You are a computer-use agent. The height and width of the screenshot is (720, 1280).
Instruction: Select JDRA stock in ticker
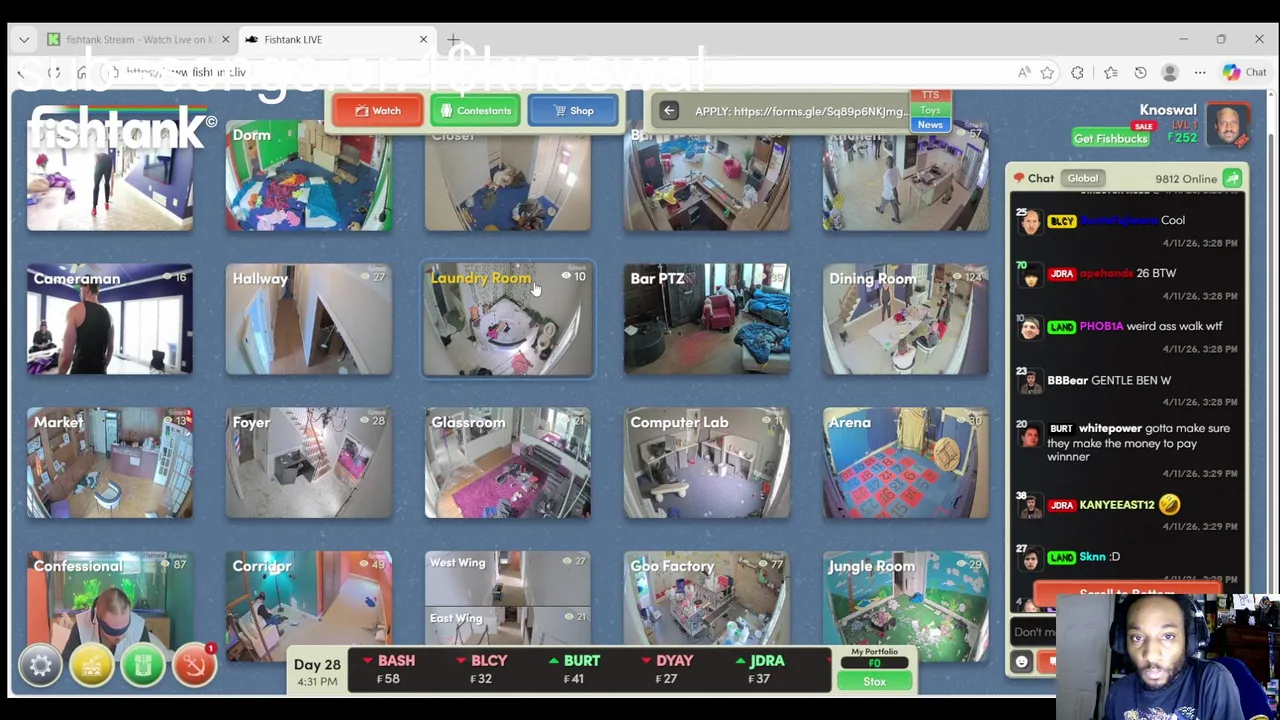[760, 669]
